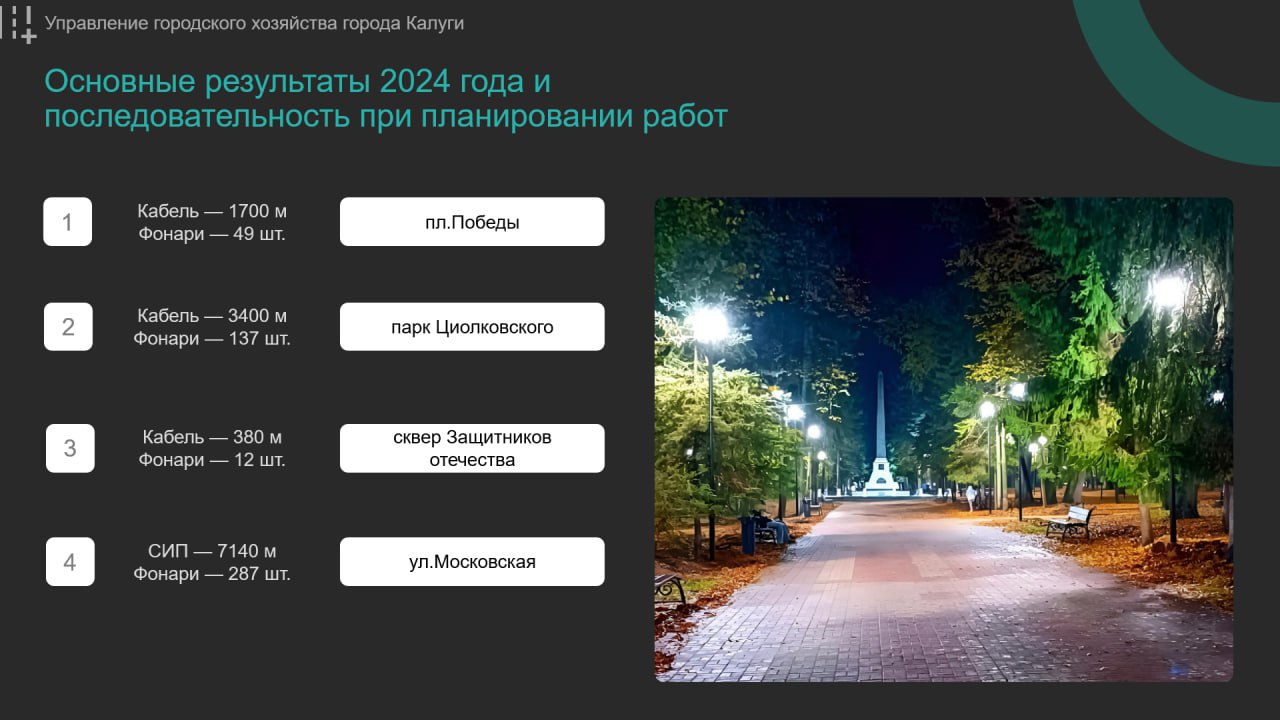Image resolution: width=1280 pixels, height=720 pixels.
Task: Select the СИП — 7140 м text
Action: pos(212,551)
